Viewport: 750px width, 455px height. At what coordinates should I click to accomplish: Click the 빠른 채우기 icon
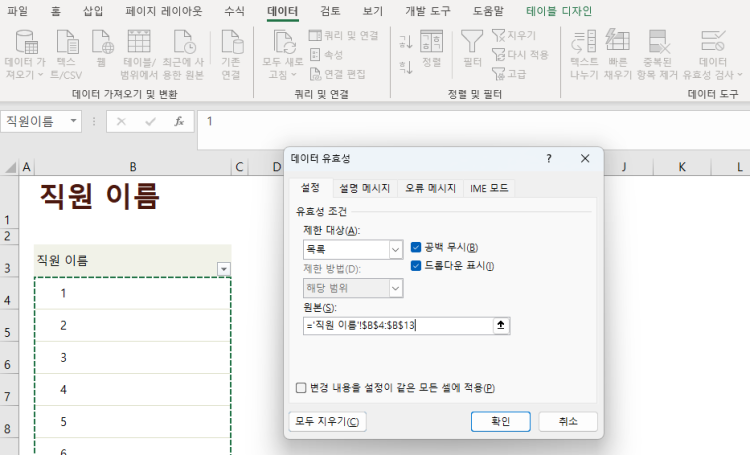click(618, 40)
